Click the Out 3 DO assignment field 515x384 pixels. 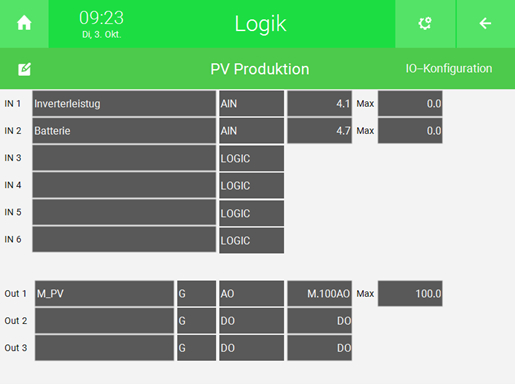coord(320,348)
